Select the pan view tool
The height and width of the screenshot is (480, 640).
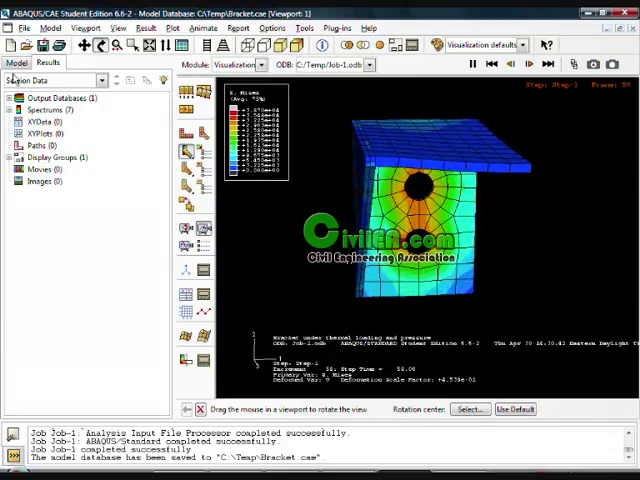pyautogui.click(x=85, y=45)
